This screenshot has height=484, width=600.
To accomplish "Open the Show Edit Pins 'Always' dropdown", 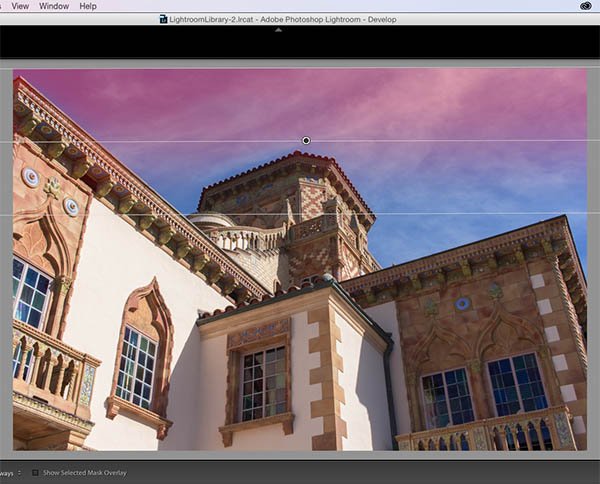I will click(7, 472).
